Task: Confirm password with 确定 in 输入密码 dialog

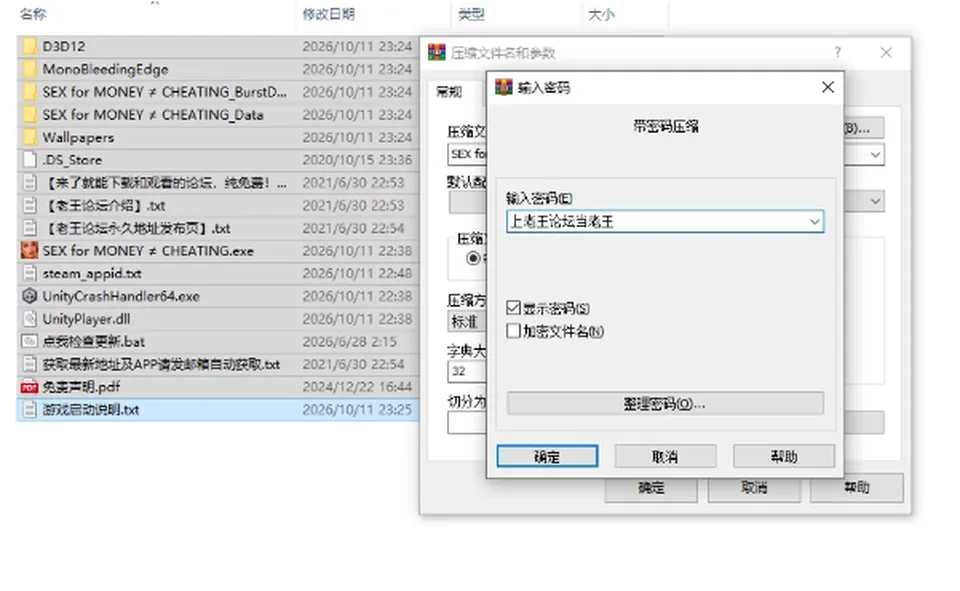Action: (x=547, y=456)
